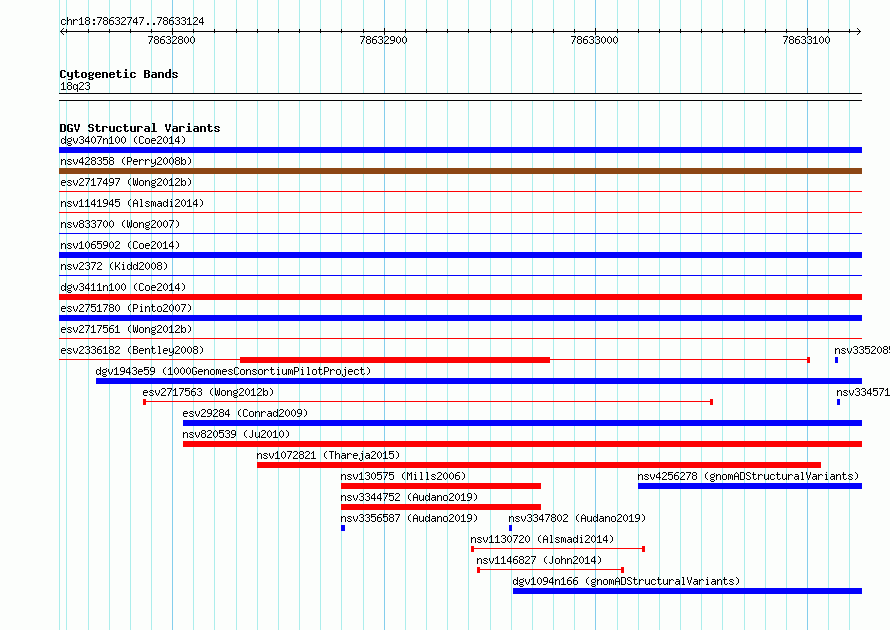Click the red nsv1072821 variant bar
890x630 pixels.
click(539, 465)
